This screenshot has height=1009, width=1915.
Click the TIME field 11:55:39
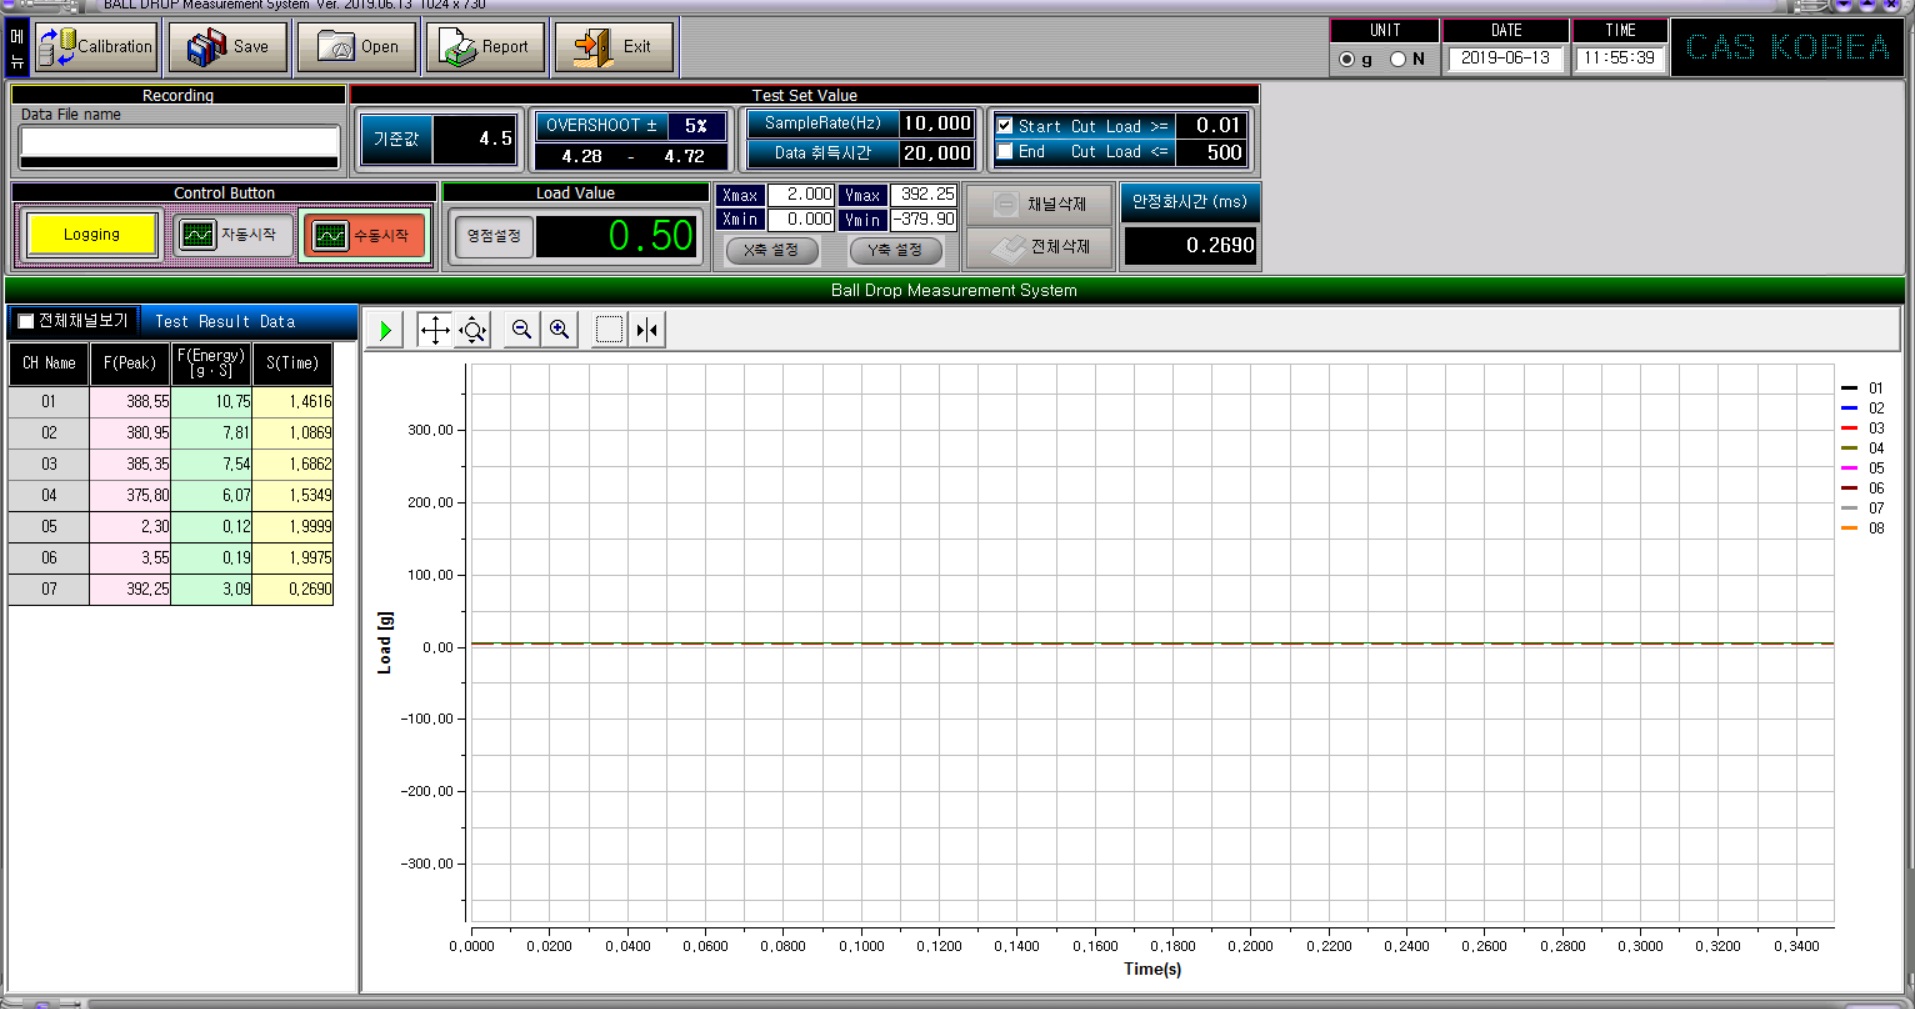tap(1619, 59)
